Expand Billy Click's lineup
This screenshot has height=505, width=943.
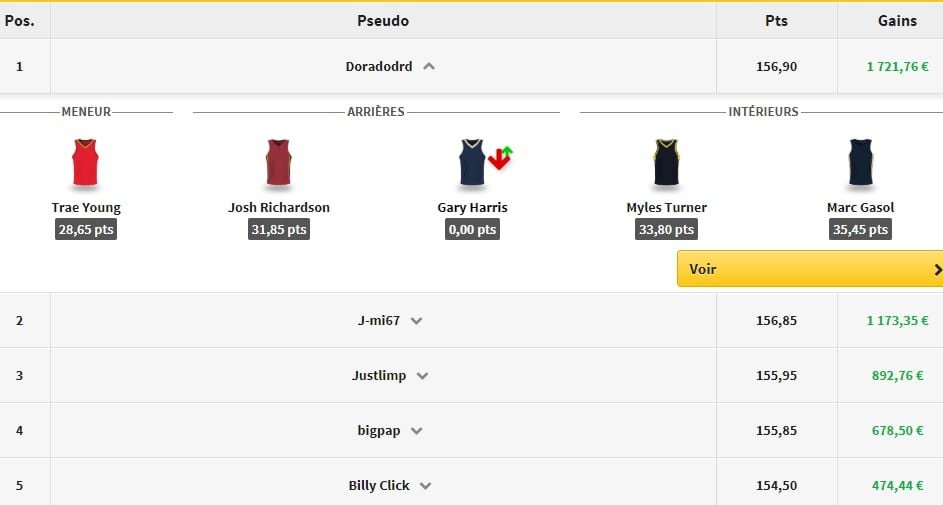(426, 486)
